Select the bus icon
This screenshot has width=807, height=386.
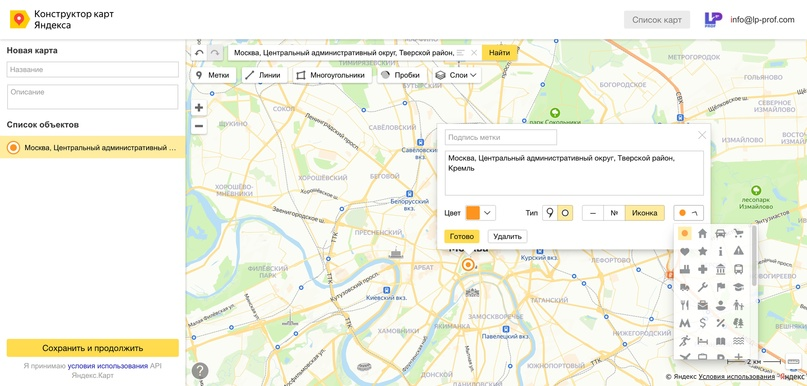739,269
